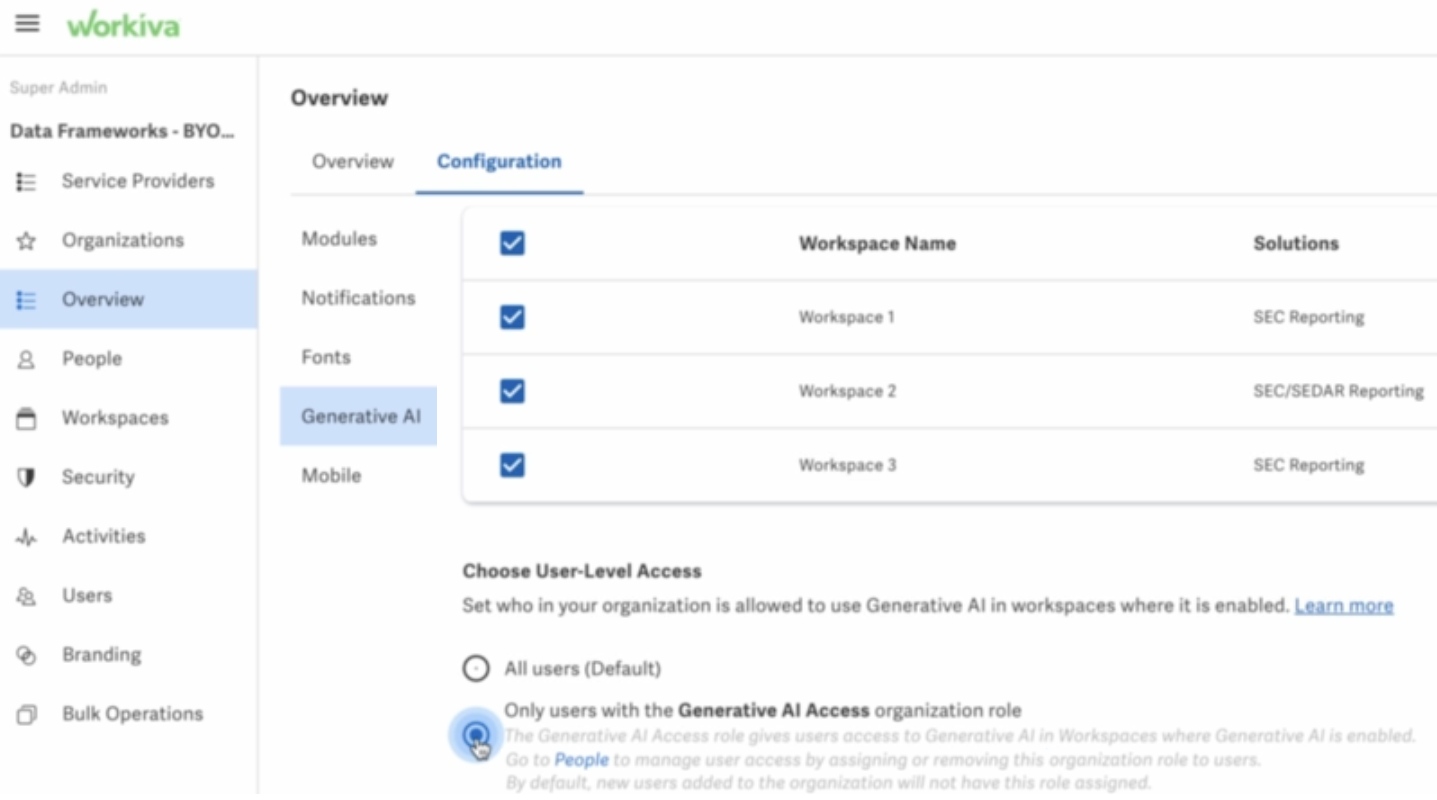The height and width of the screenshot is (800, 1437).
Task: Toggle the select-all workspaces header checkbox
Action: (x=512, y=243)
